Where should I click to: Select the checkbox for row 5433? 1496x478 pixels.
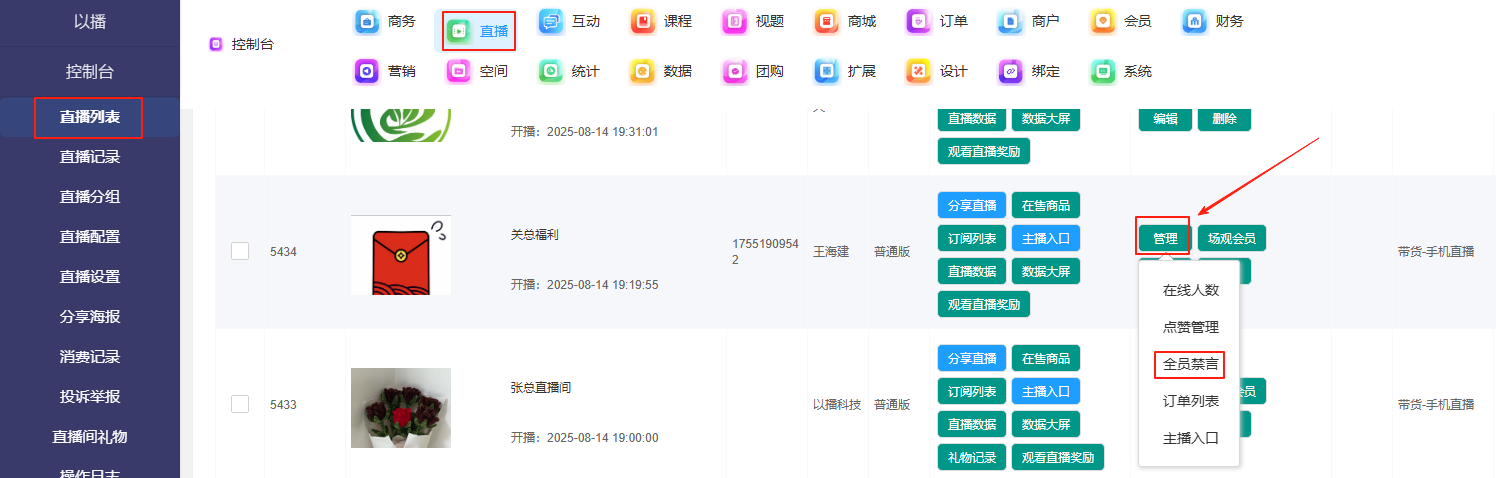tap(240, 404)
